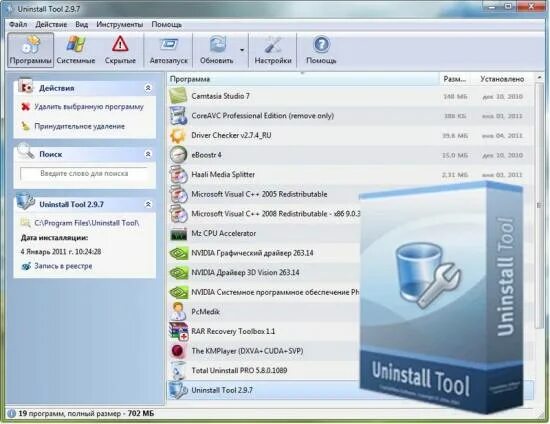Screen dimensions: 550x424
Task: Open the Файл menu
Action: 18,25
